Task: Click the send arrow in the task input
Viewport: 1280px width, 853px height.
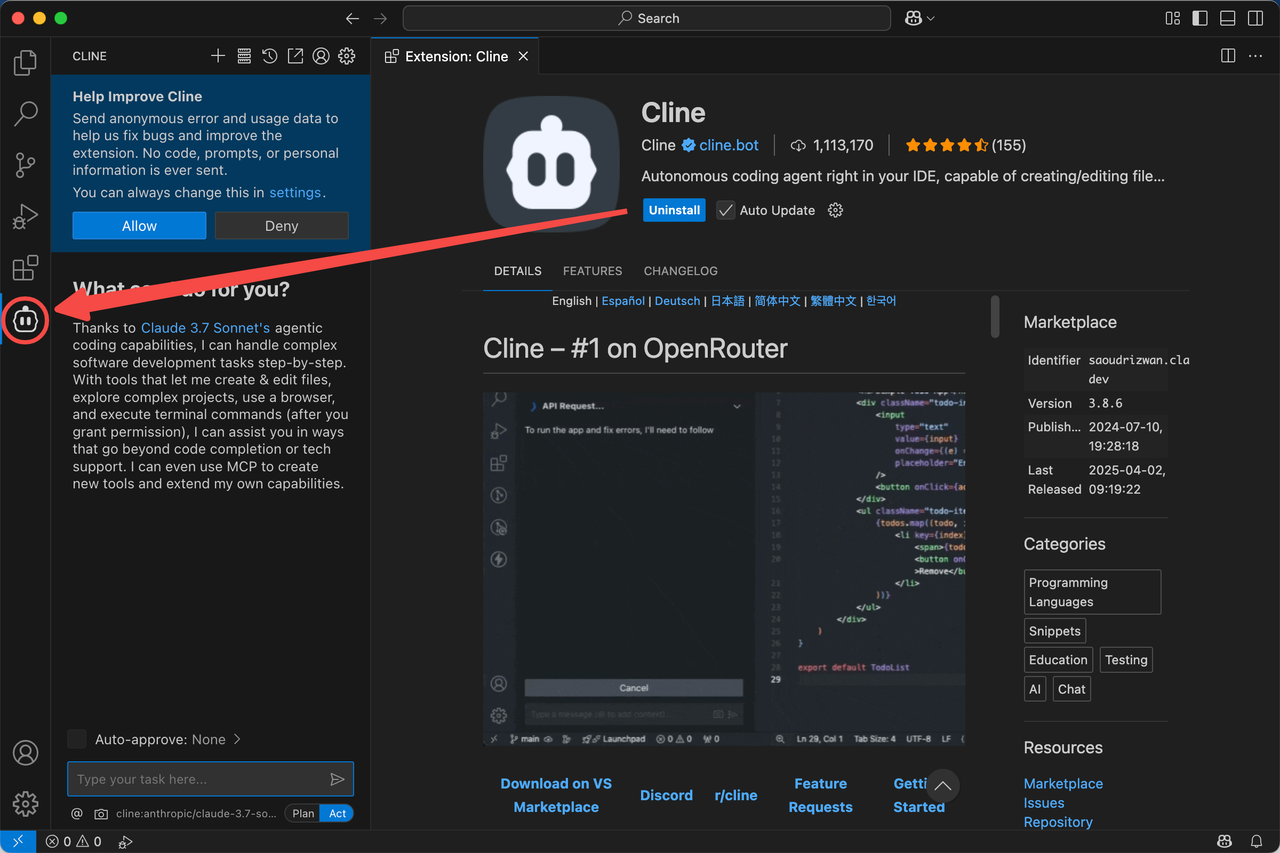Action: pyautogui.click(x=337, y=779)
